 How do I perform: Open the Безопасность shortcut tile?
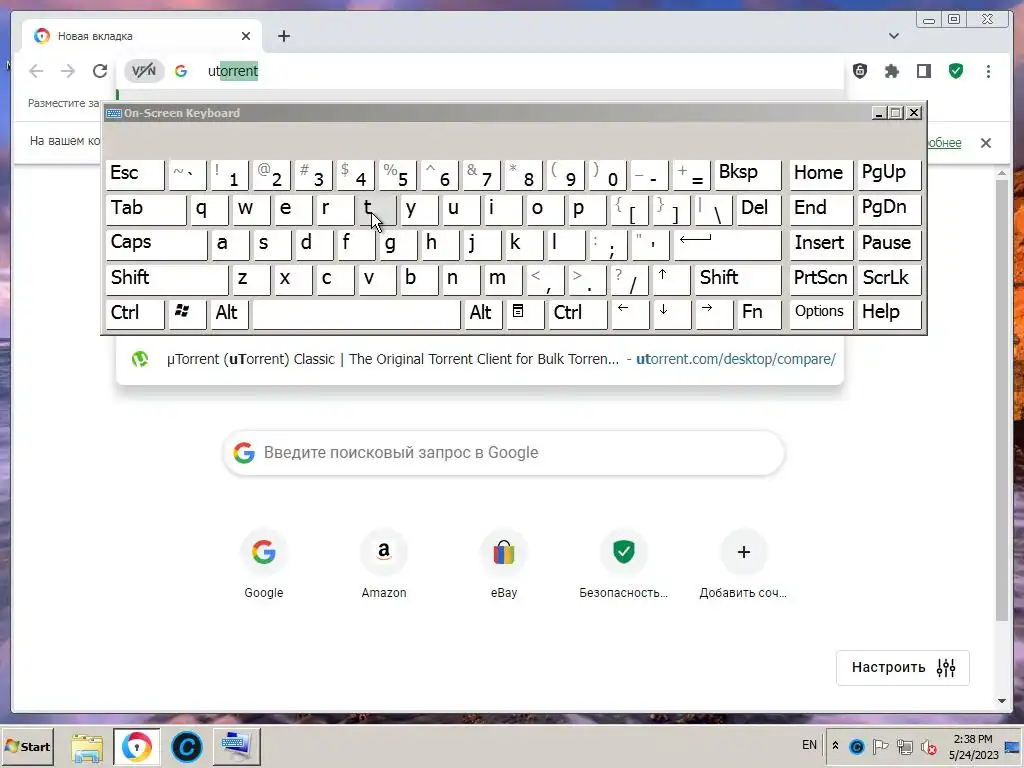[624, 565]
